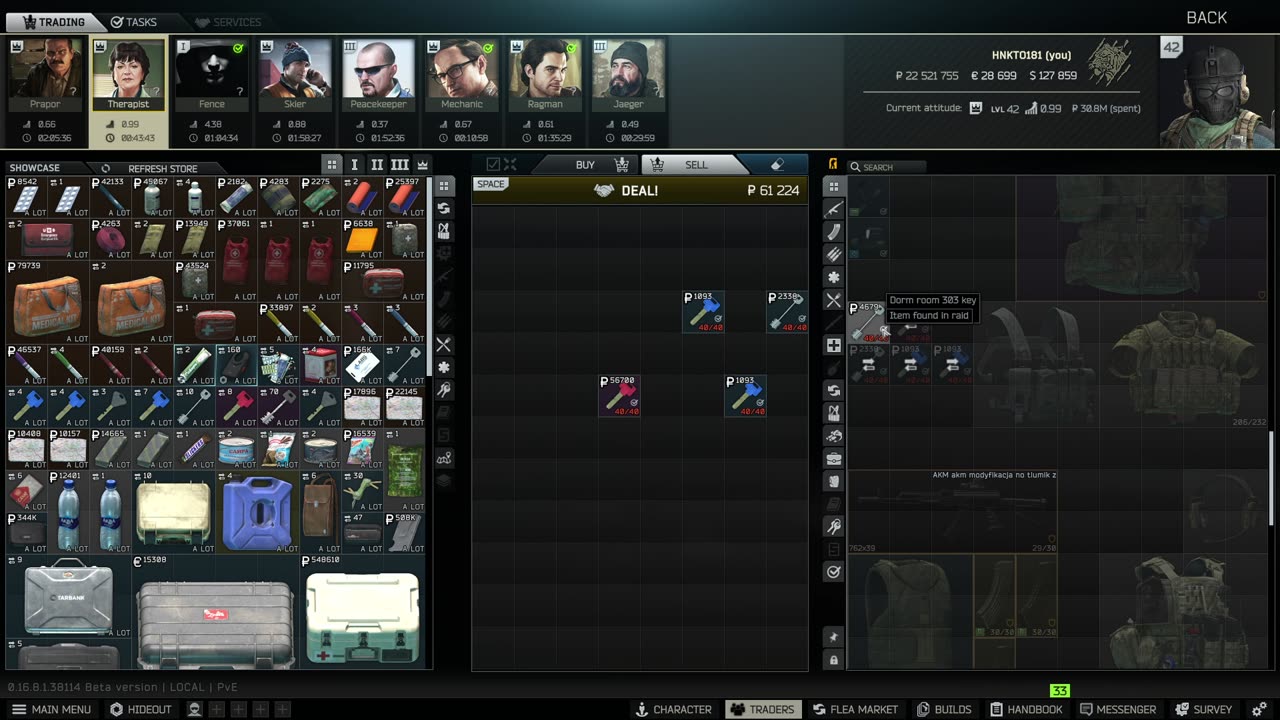Open Messenger
Viewport: 1280px width, 720px height.
tap(1118, 709)
